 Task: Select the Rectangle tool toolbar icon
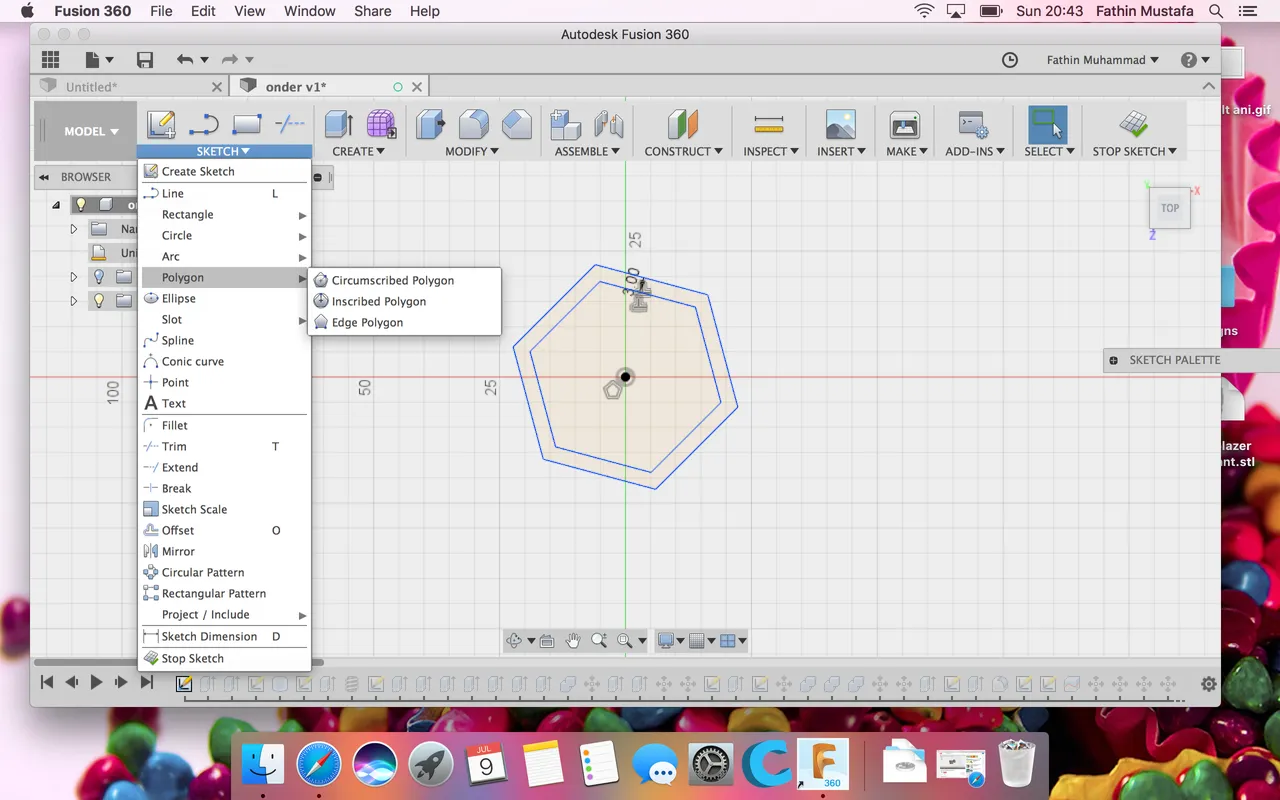(246, 125)
